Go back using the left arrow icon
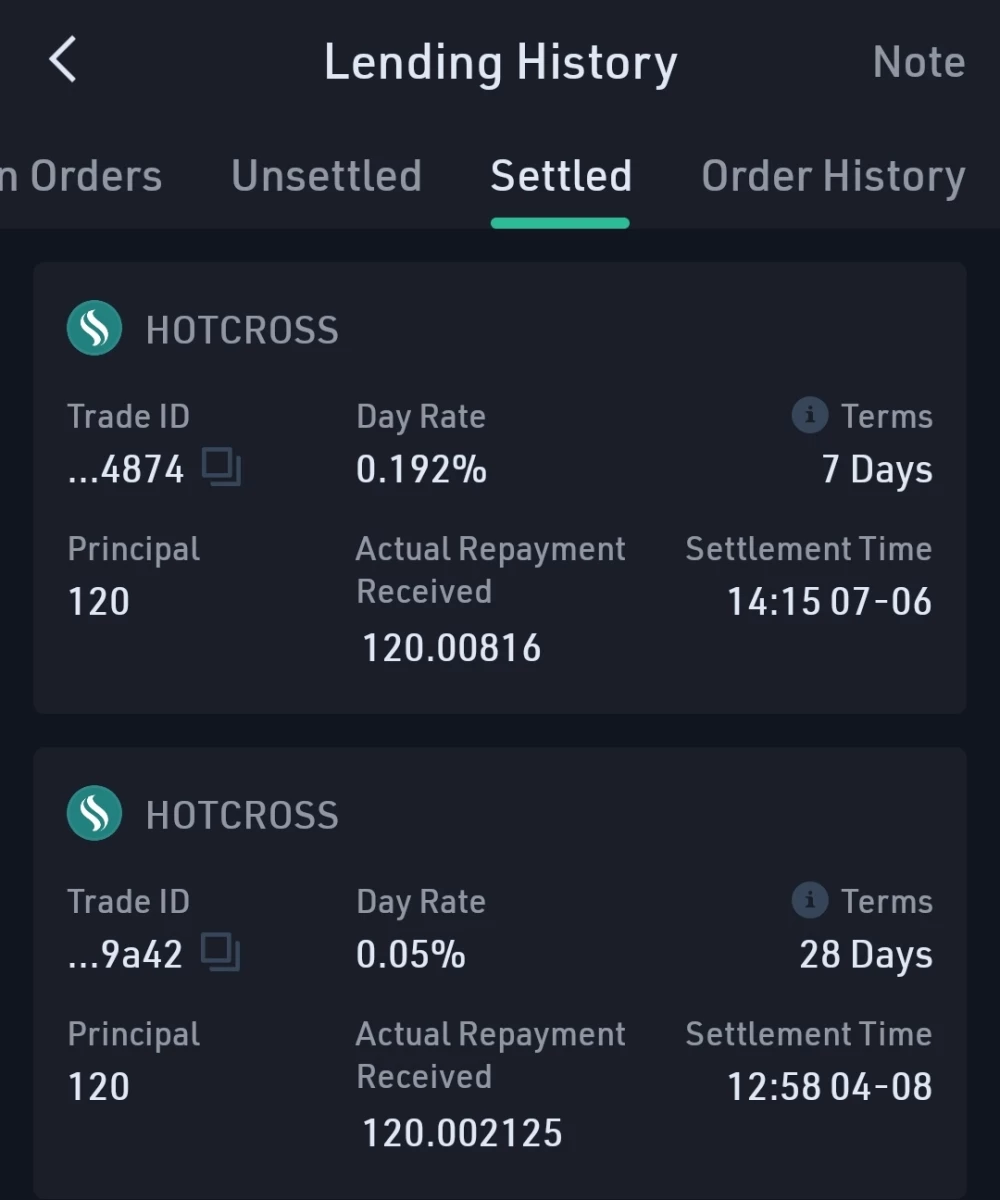Viewport: 1000px width, 1200px height. [x=62, y=61]
